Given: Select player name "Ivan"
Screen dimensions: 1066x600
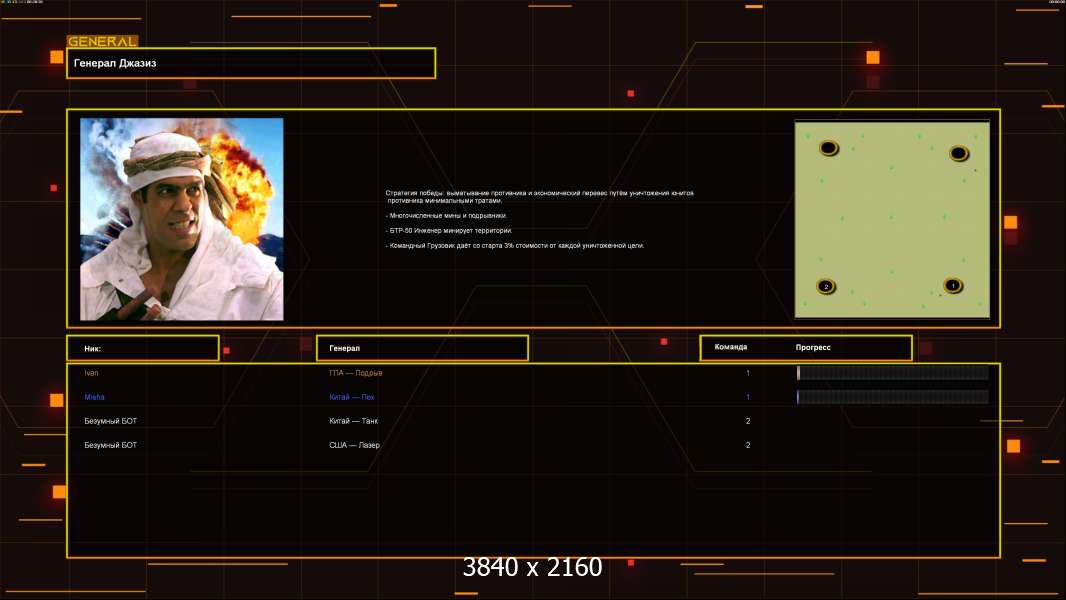Looking at the screenshot, I should (x=91, y=373).
